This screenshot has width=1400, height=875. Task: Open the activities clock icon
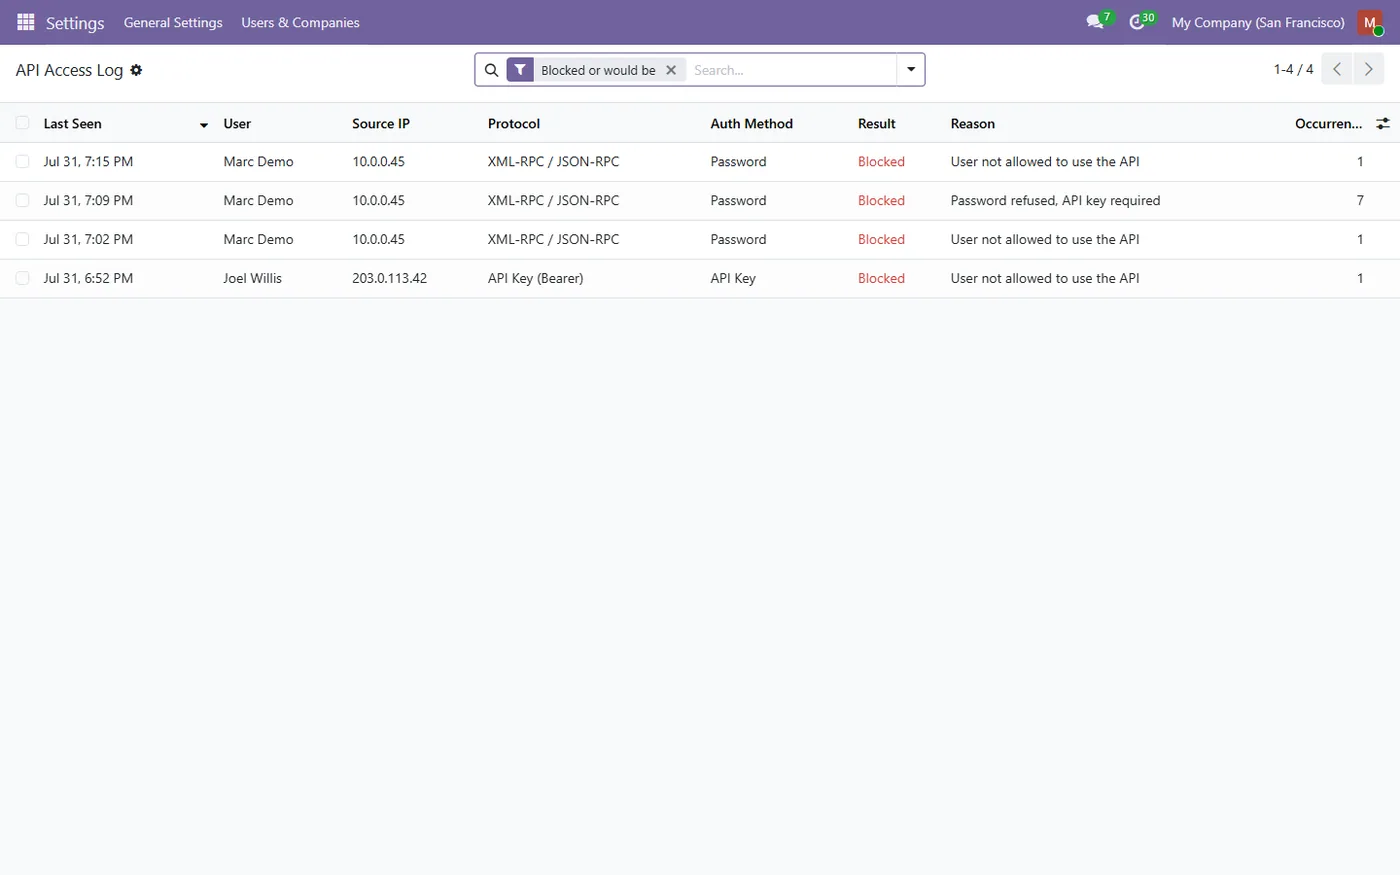pyautogui.click(x=1137, y=22)
